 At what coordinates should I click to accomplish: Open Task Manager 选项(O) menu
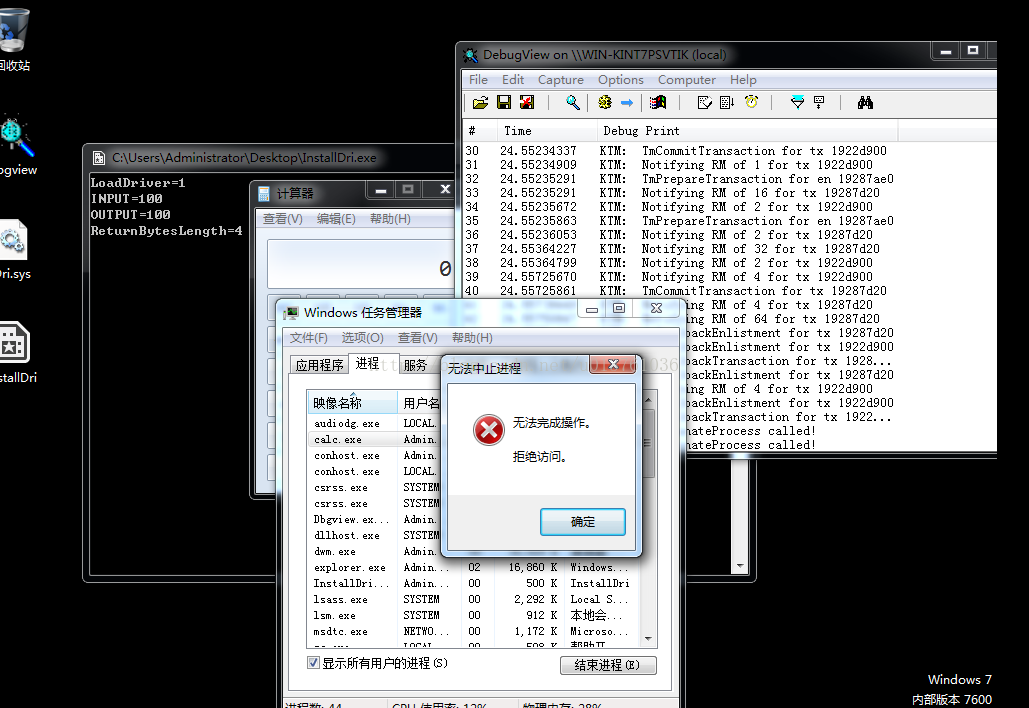pos(362,337)
